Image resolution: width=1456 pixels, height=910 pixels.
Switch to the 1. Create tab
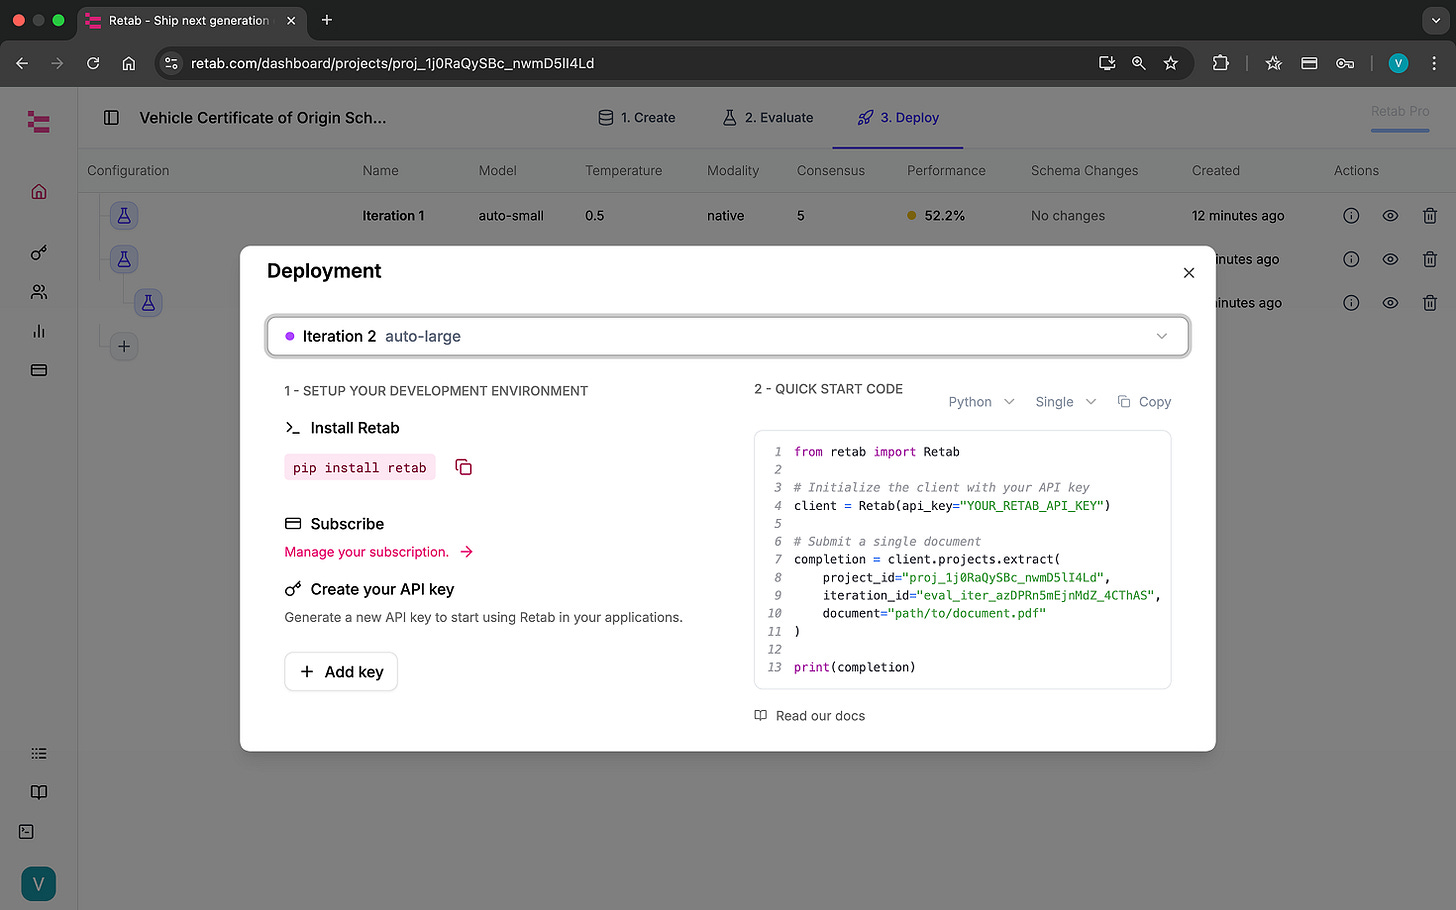tap(637, 118)
